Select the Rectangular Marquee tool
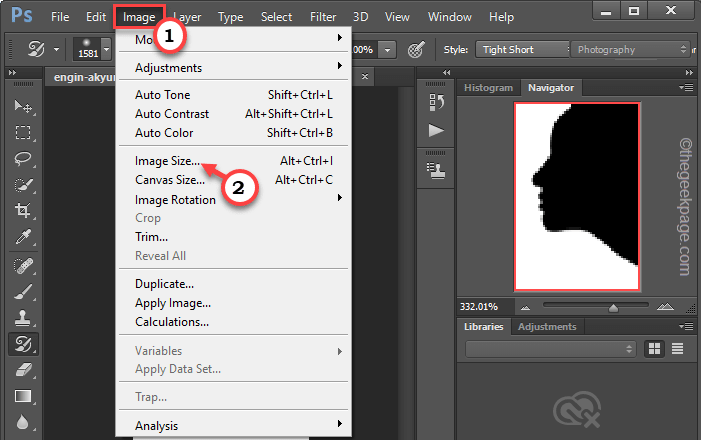 coord(23,132)
